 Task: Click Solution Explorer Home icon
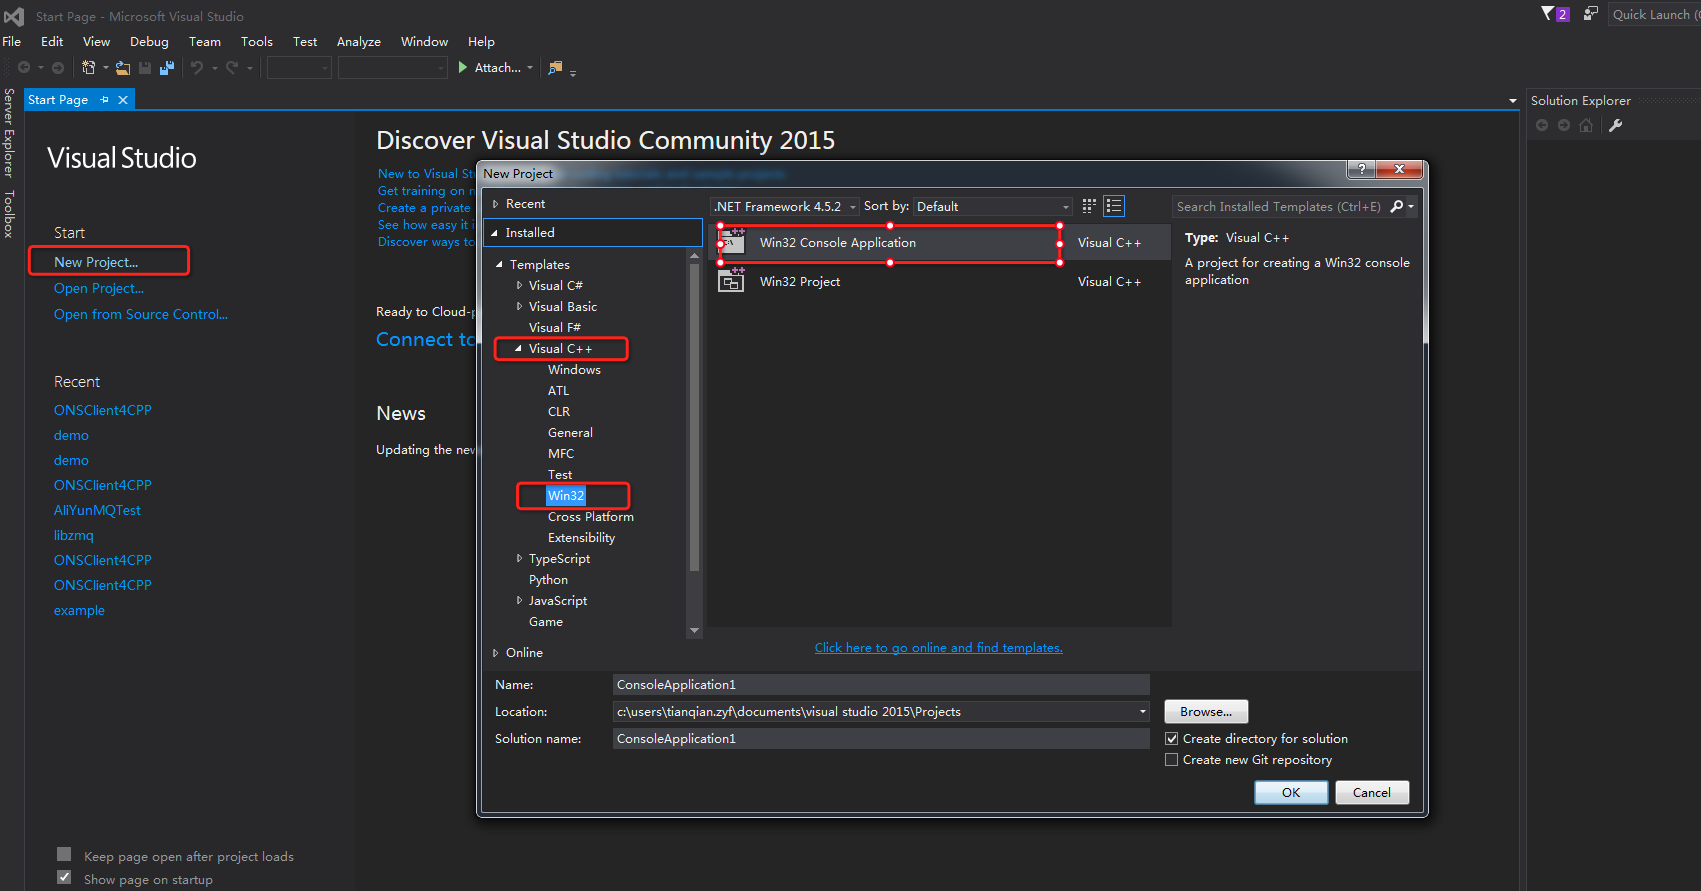1586,125
